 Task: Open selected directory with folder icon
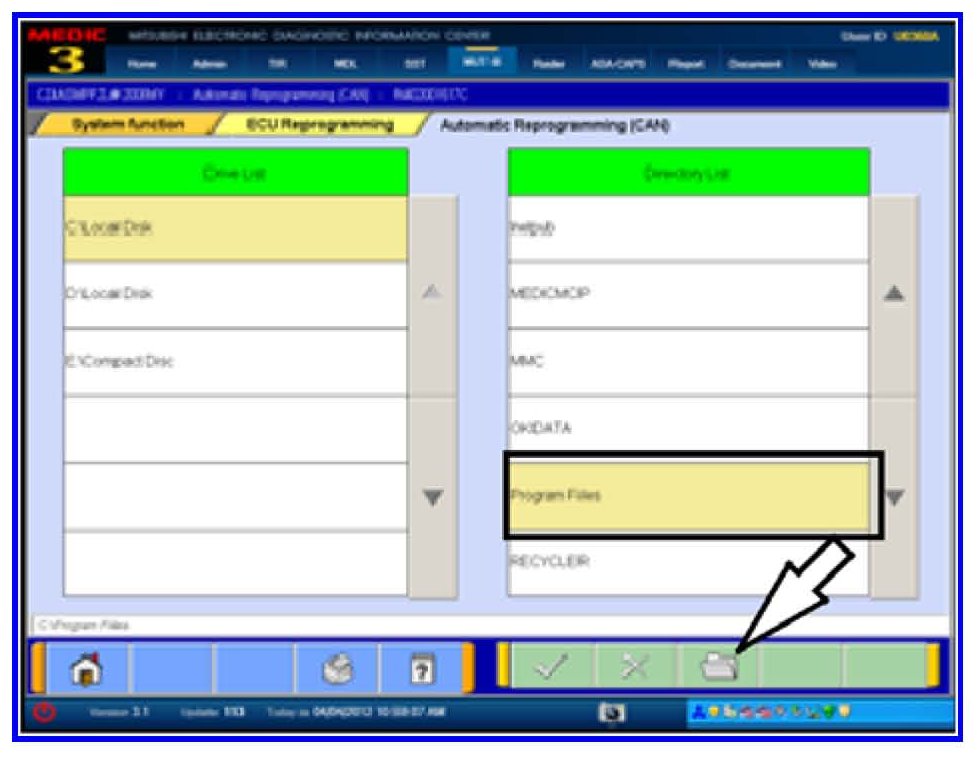(718, 668)
